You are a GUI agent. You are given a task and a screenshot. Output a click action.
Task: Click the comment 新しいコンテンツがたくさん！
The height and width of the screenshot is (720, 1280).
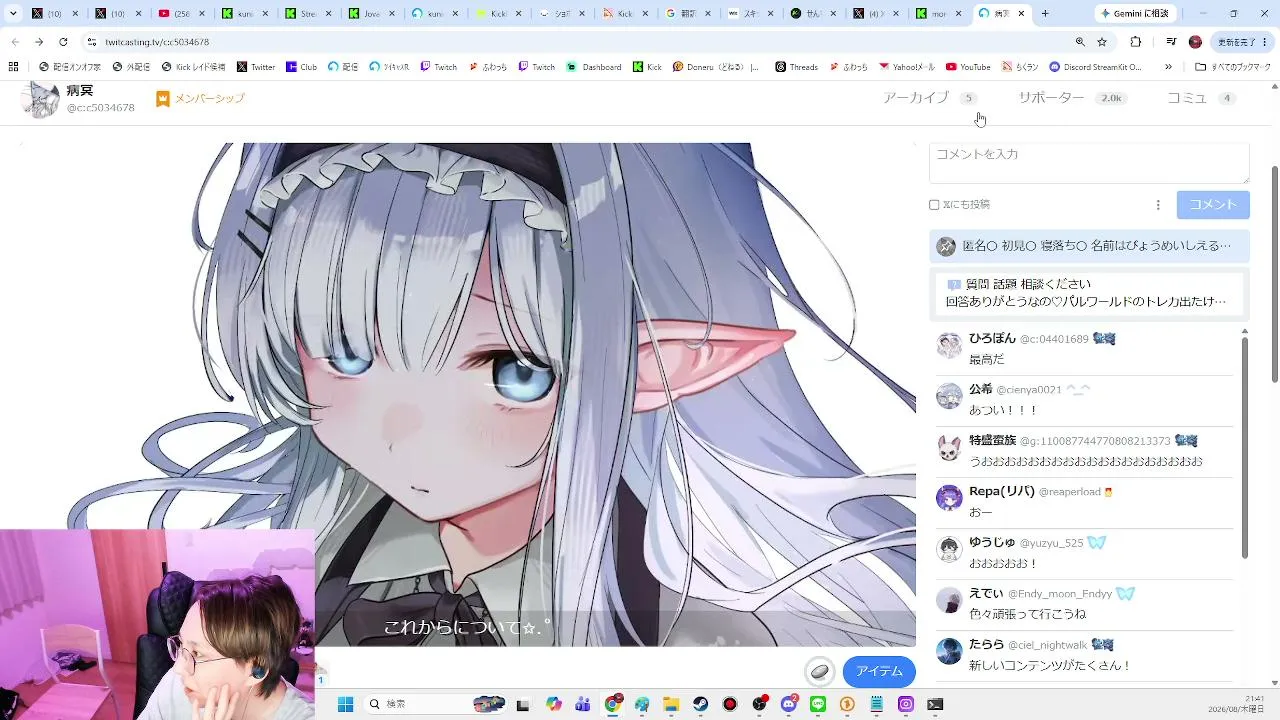(1050, 665)
